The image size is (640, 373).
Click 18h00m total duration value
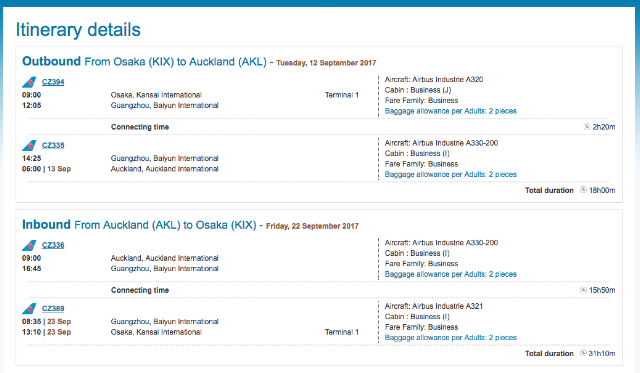point(602,190)
